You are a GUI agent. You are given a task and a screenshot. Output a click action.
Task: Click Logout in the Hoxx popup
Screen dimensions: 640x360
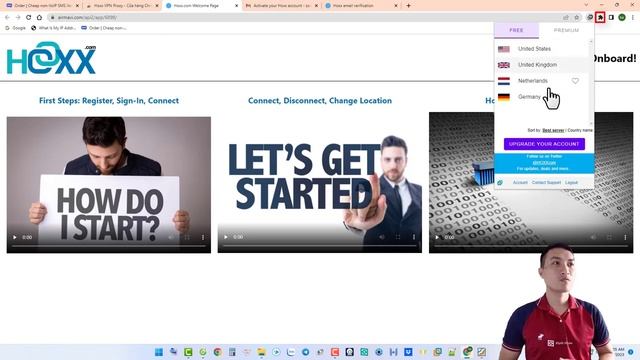point(571,182)
